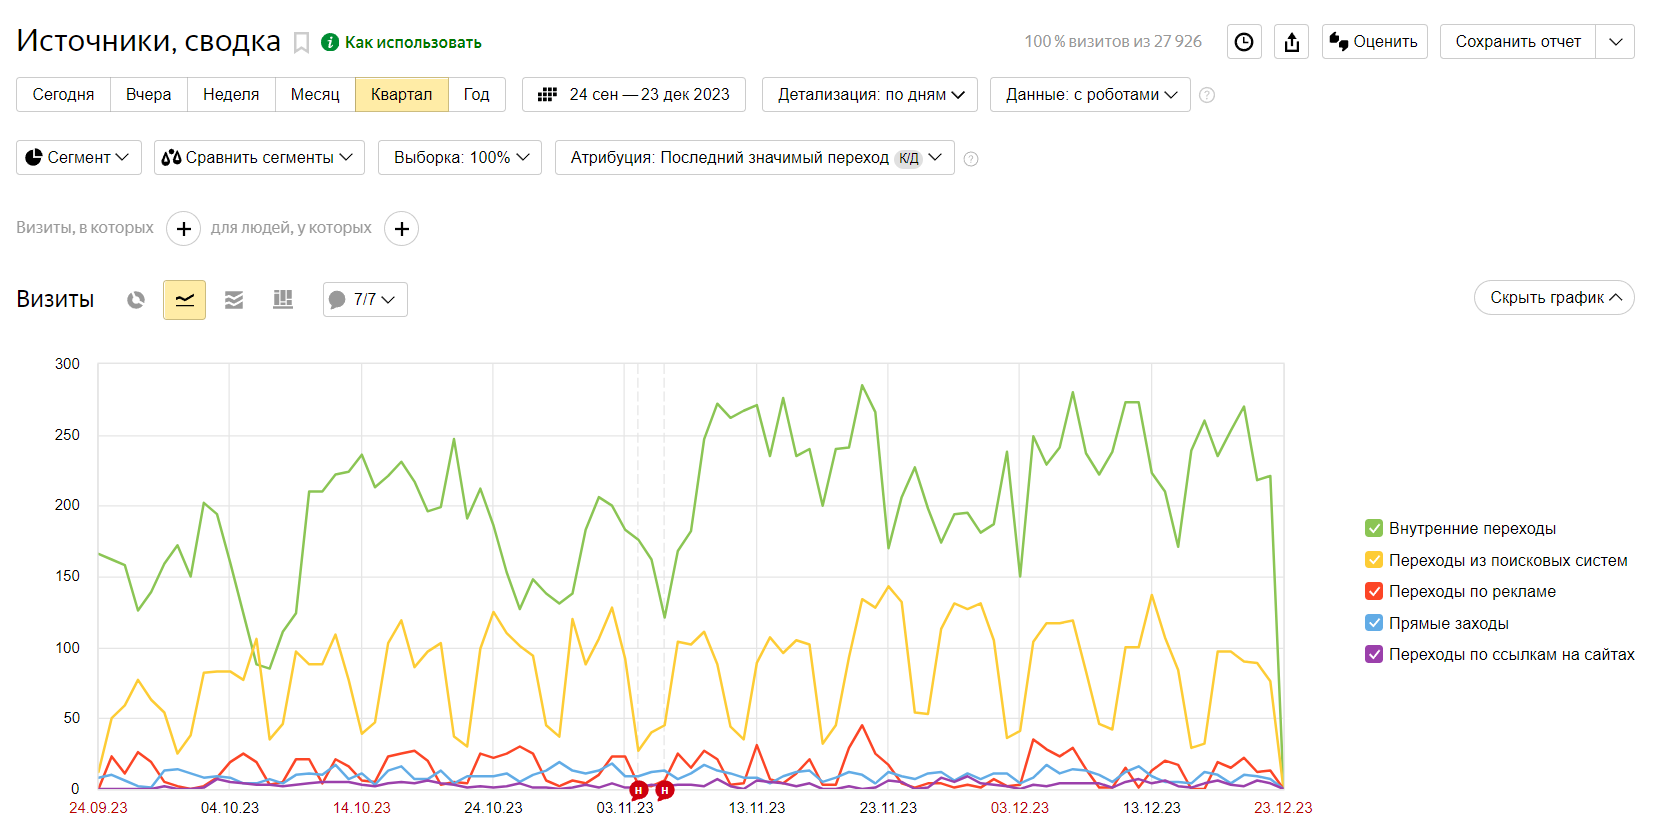This screenshot has width=1658, height=830.
Task: Click the Сохранить отчет button
Action: click(1517, 42)
